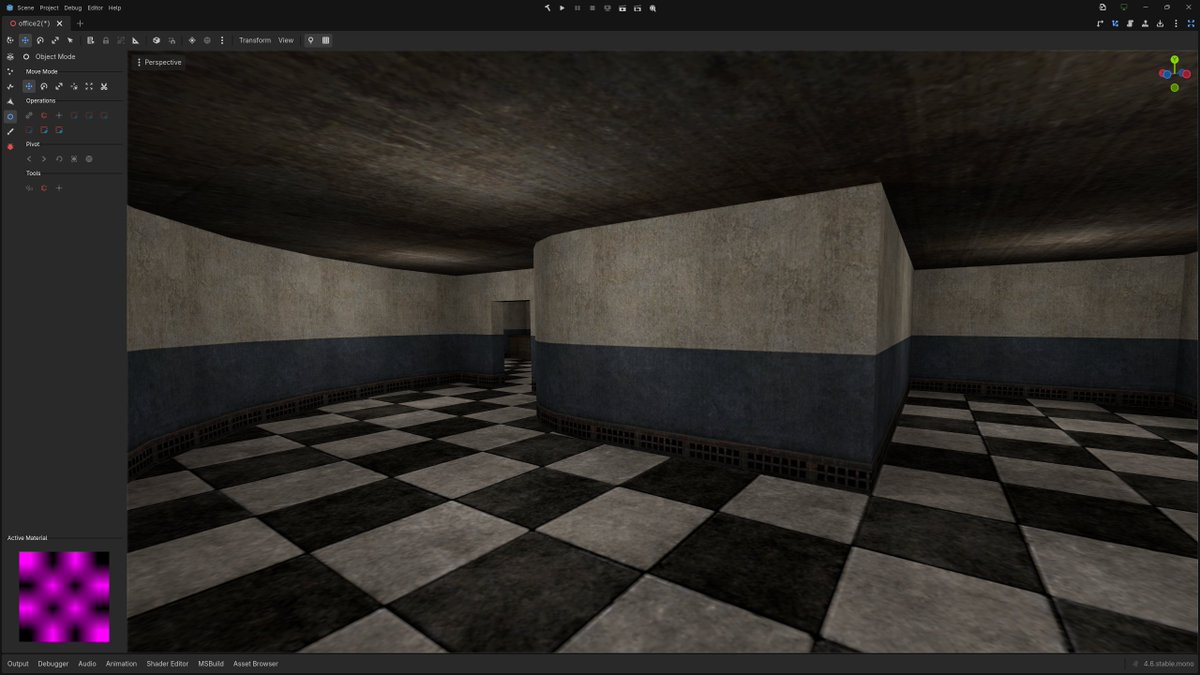Toggle the sun preview icon
The image size is (1200, 675).
(x=192, y=40)
